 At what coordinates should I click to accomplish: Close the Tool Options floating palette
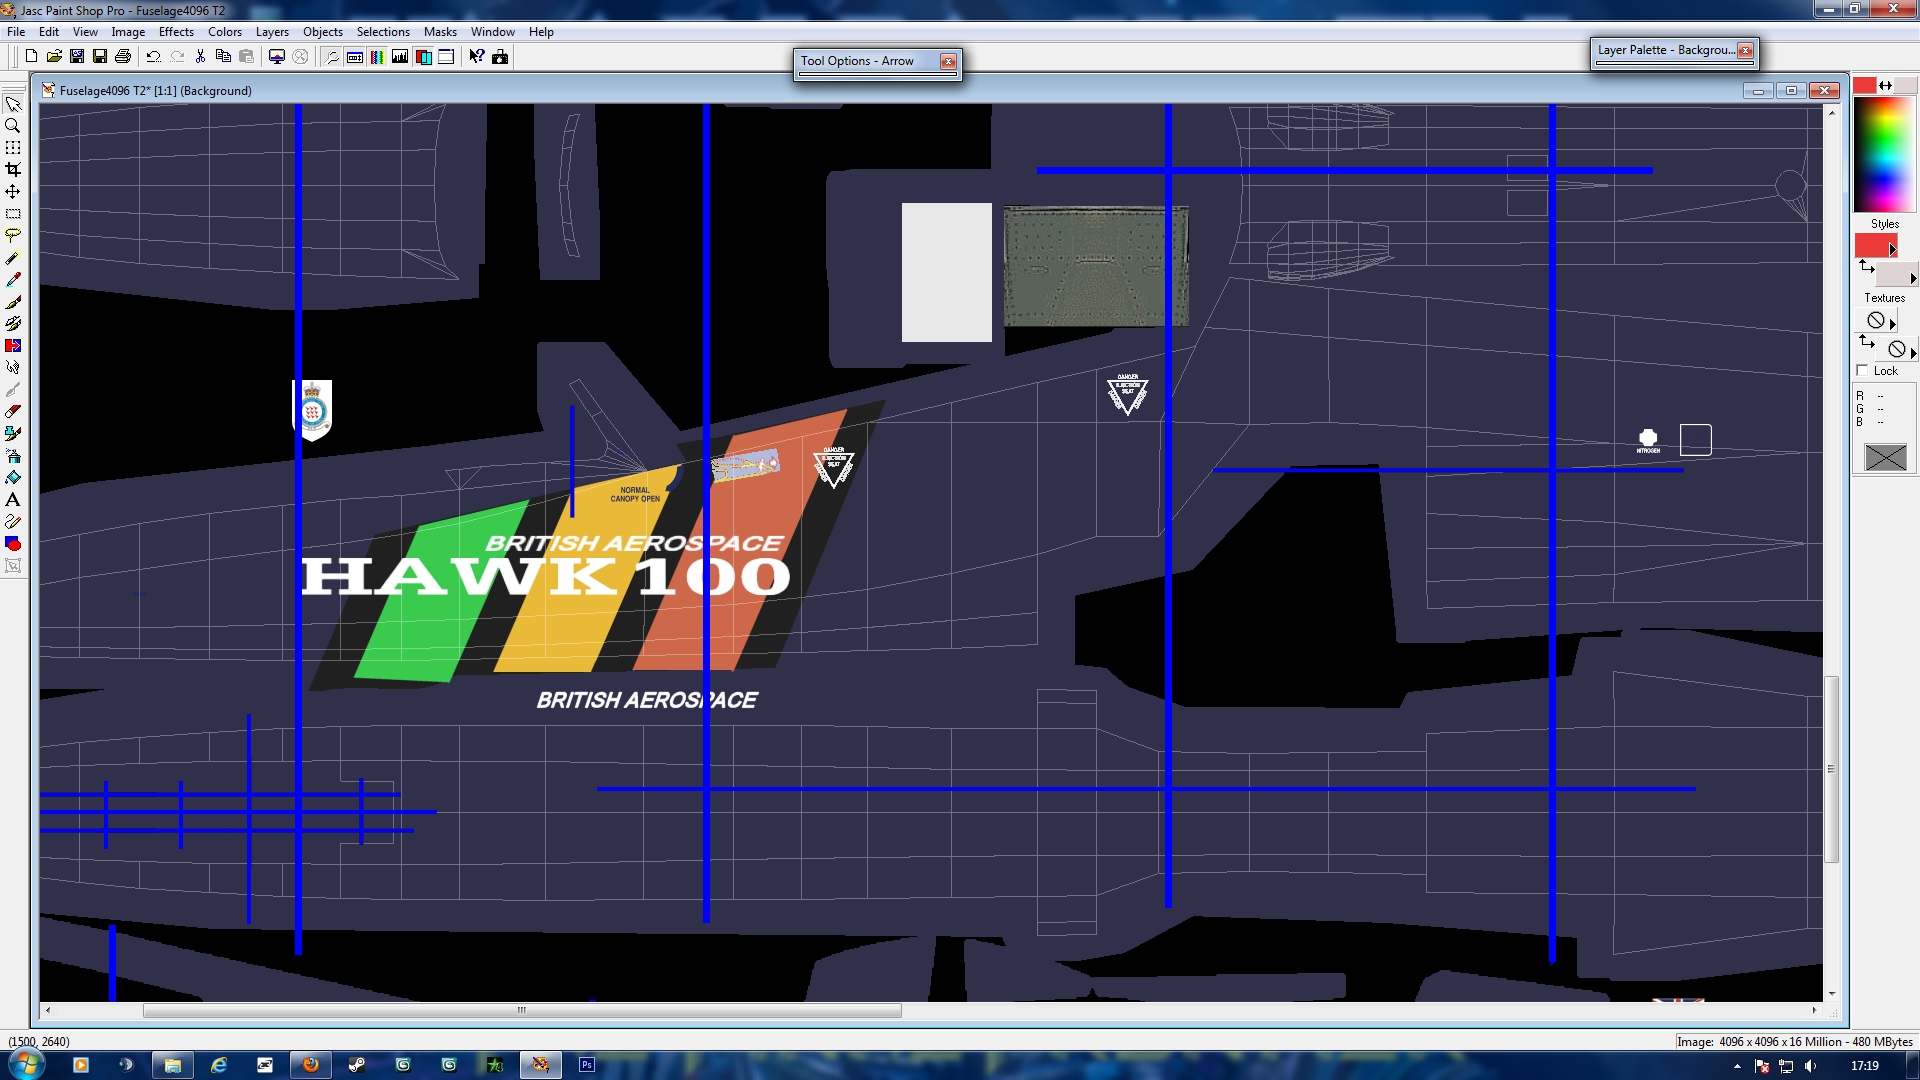[x=948, y=62]
